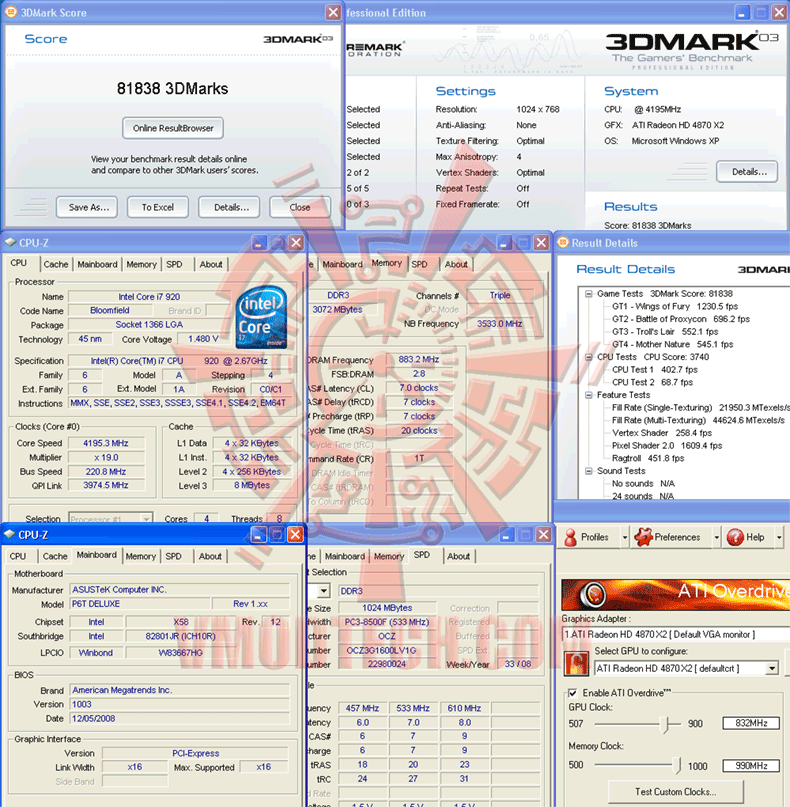The image size is (790, 807).
Task: Select Vertex Shader result row
Action: 661,433
